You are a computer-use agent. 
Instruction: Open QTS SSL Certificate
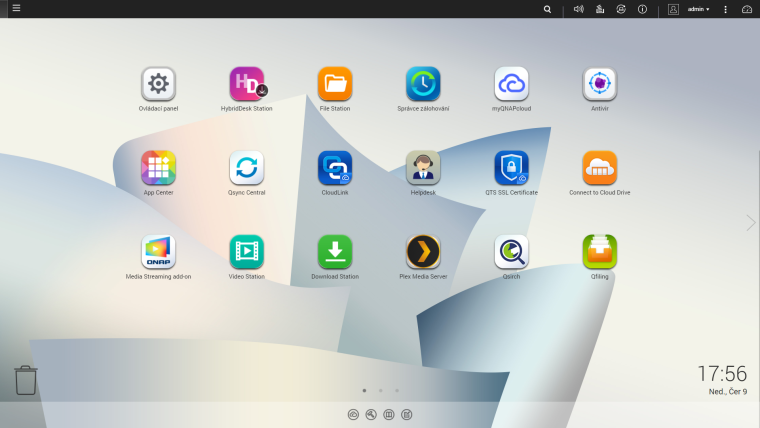[511, 168]
